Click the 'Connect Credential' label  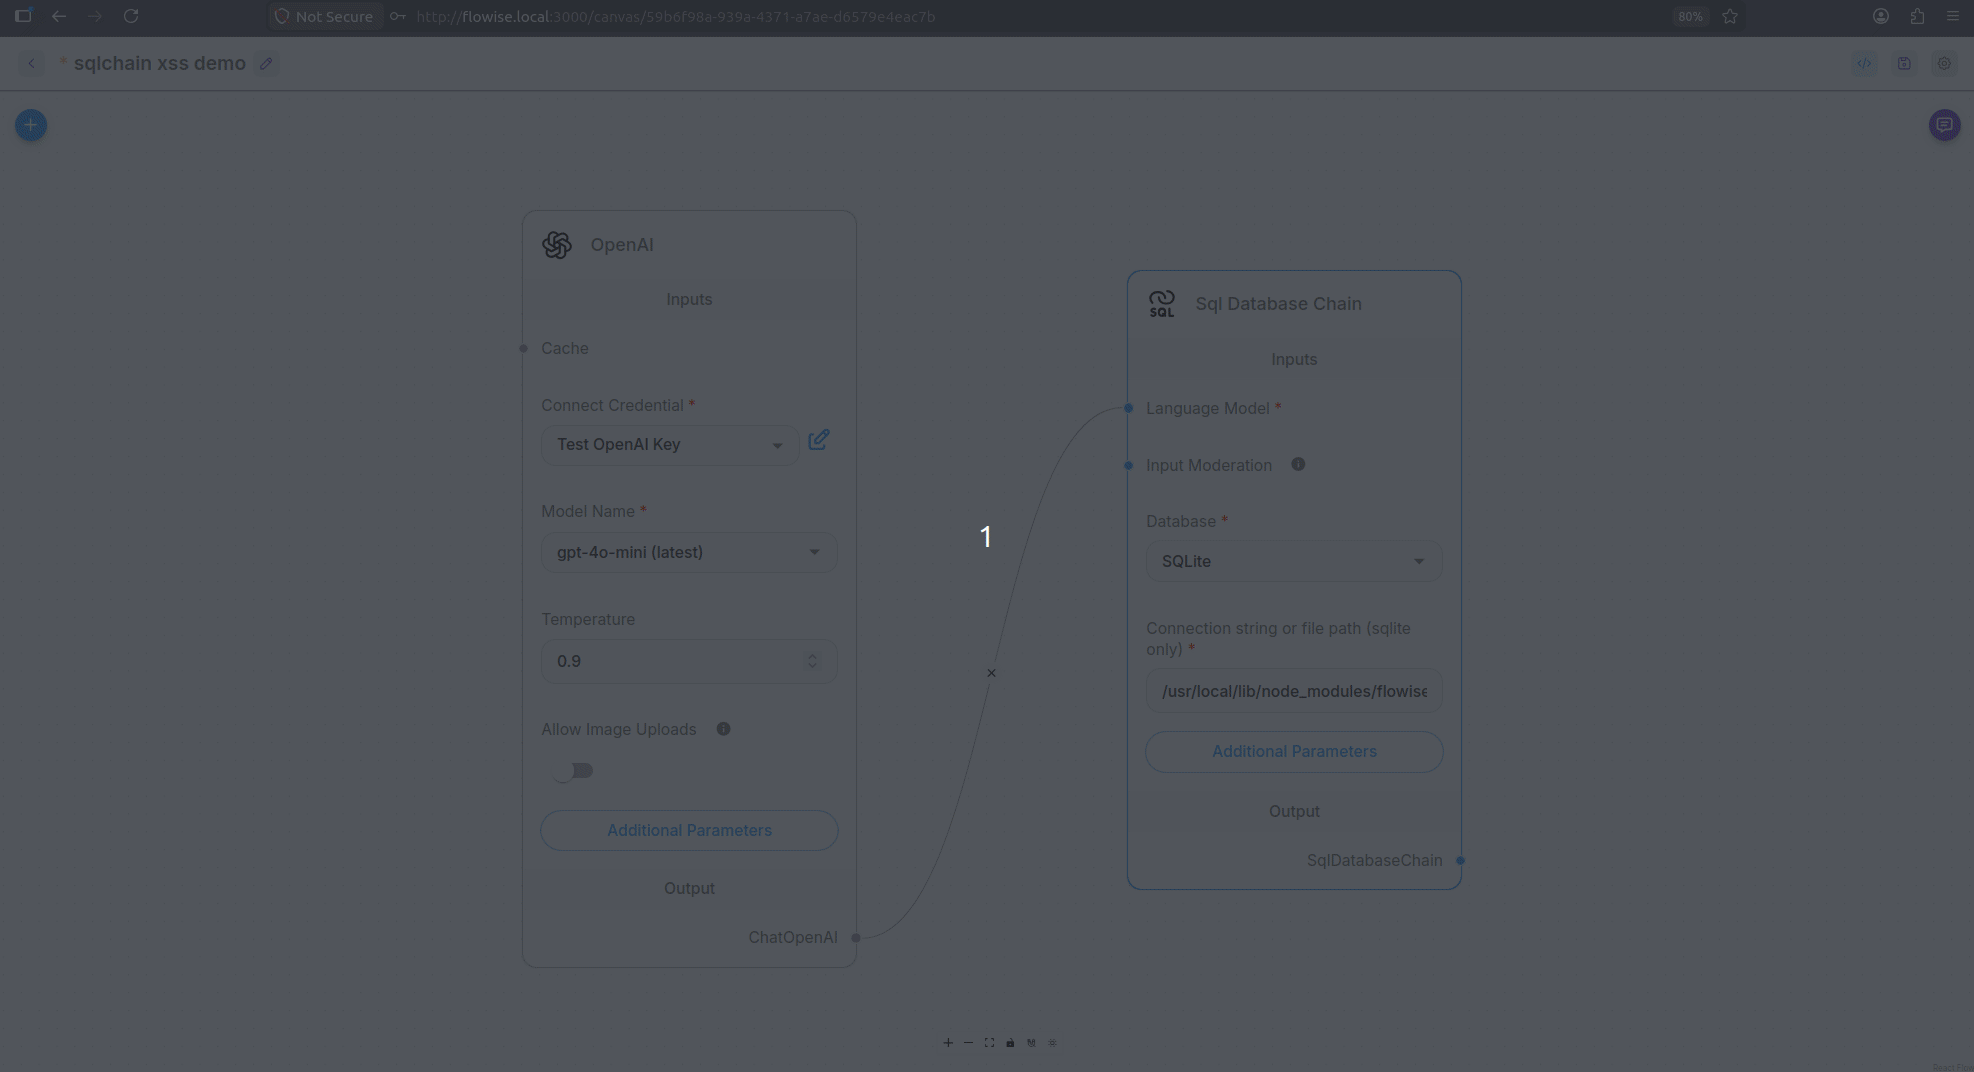612,405
